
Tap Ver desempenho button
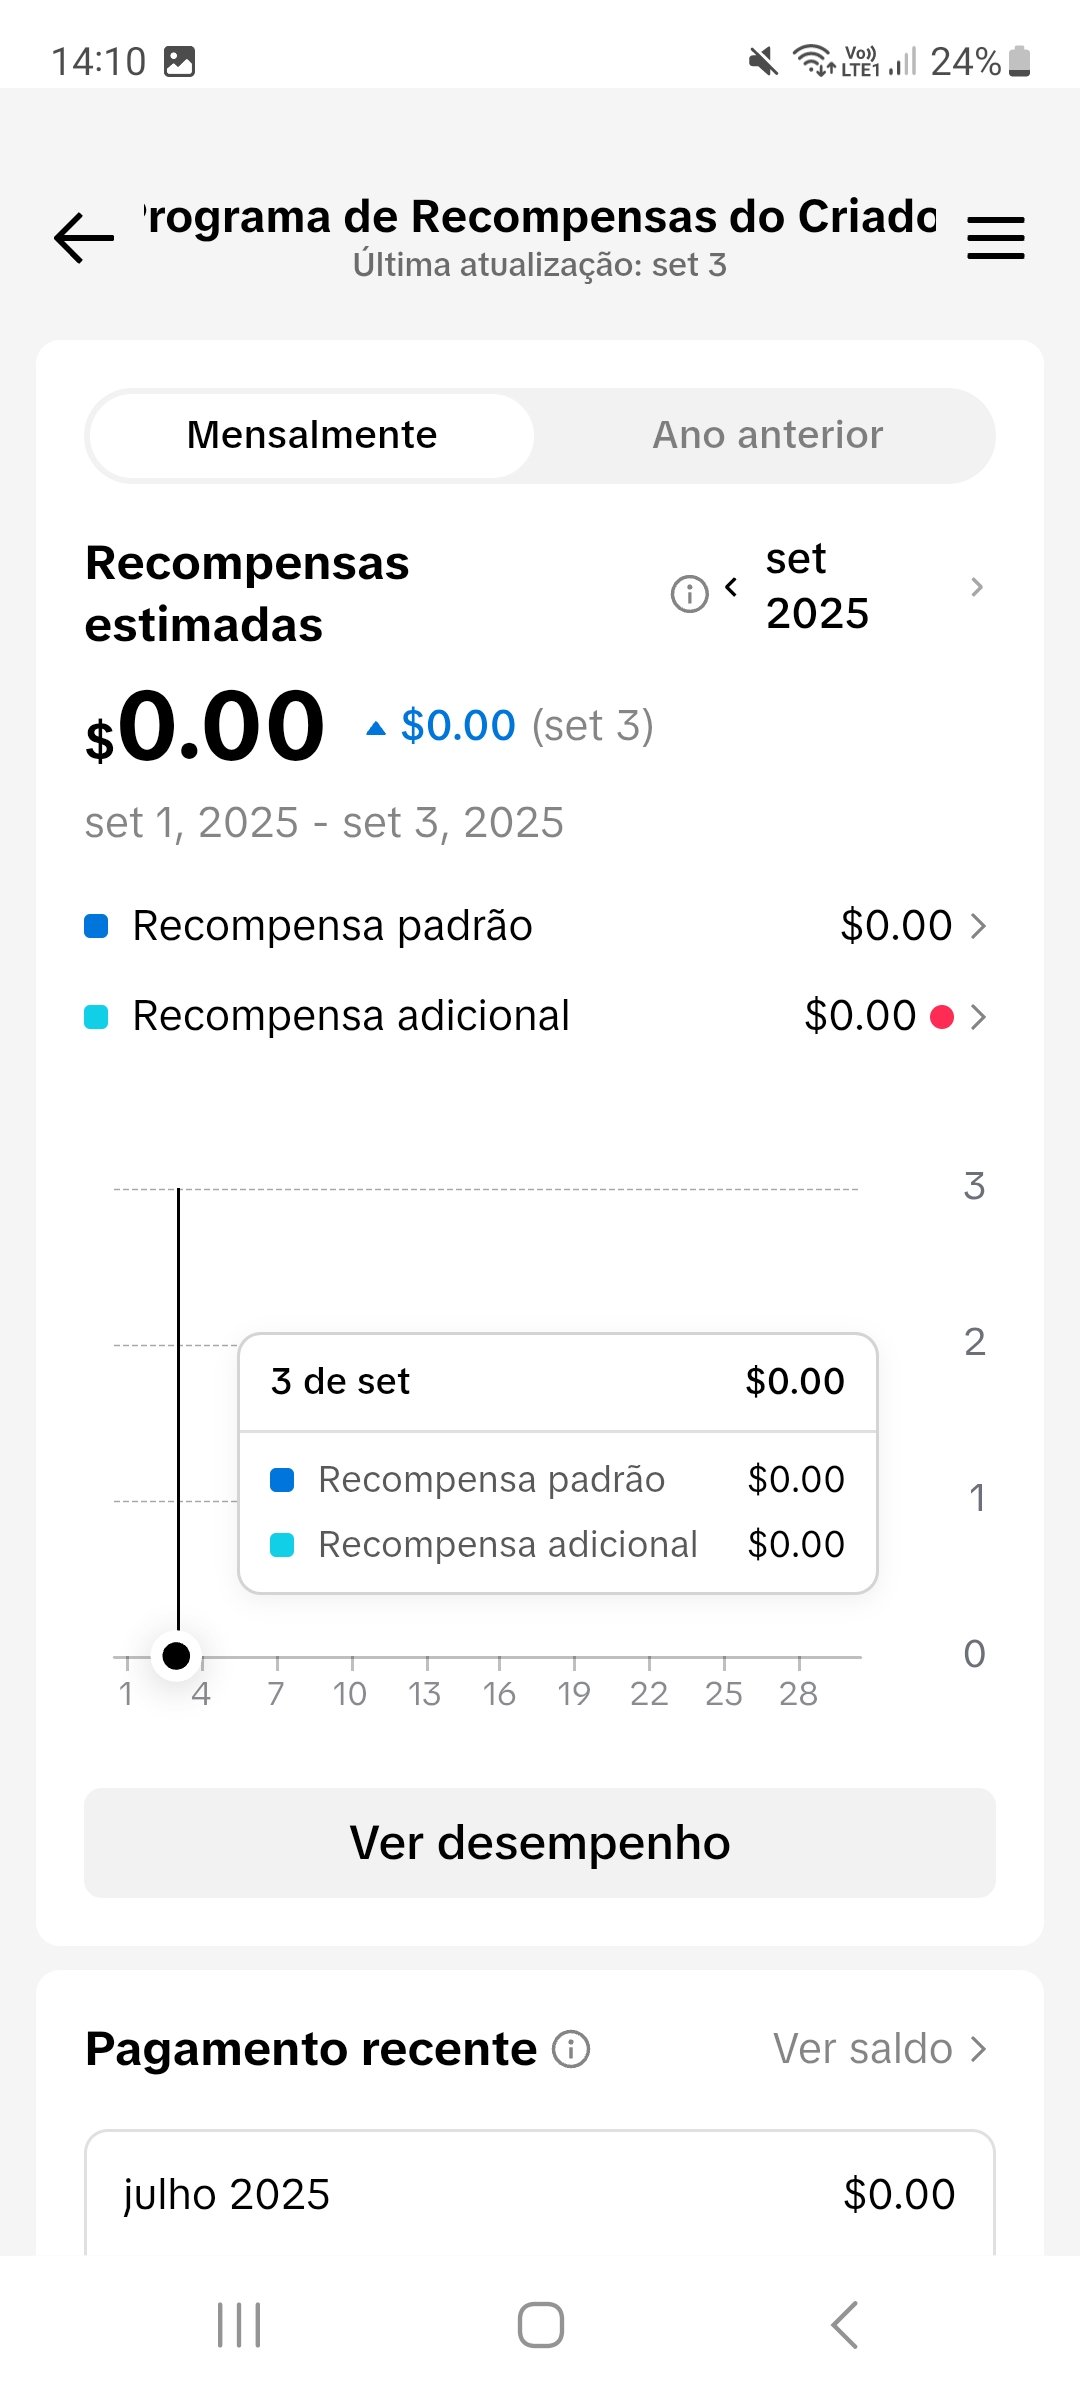540,1842
